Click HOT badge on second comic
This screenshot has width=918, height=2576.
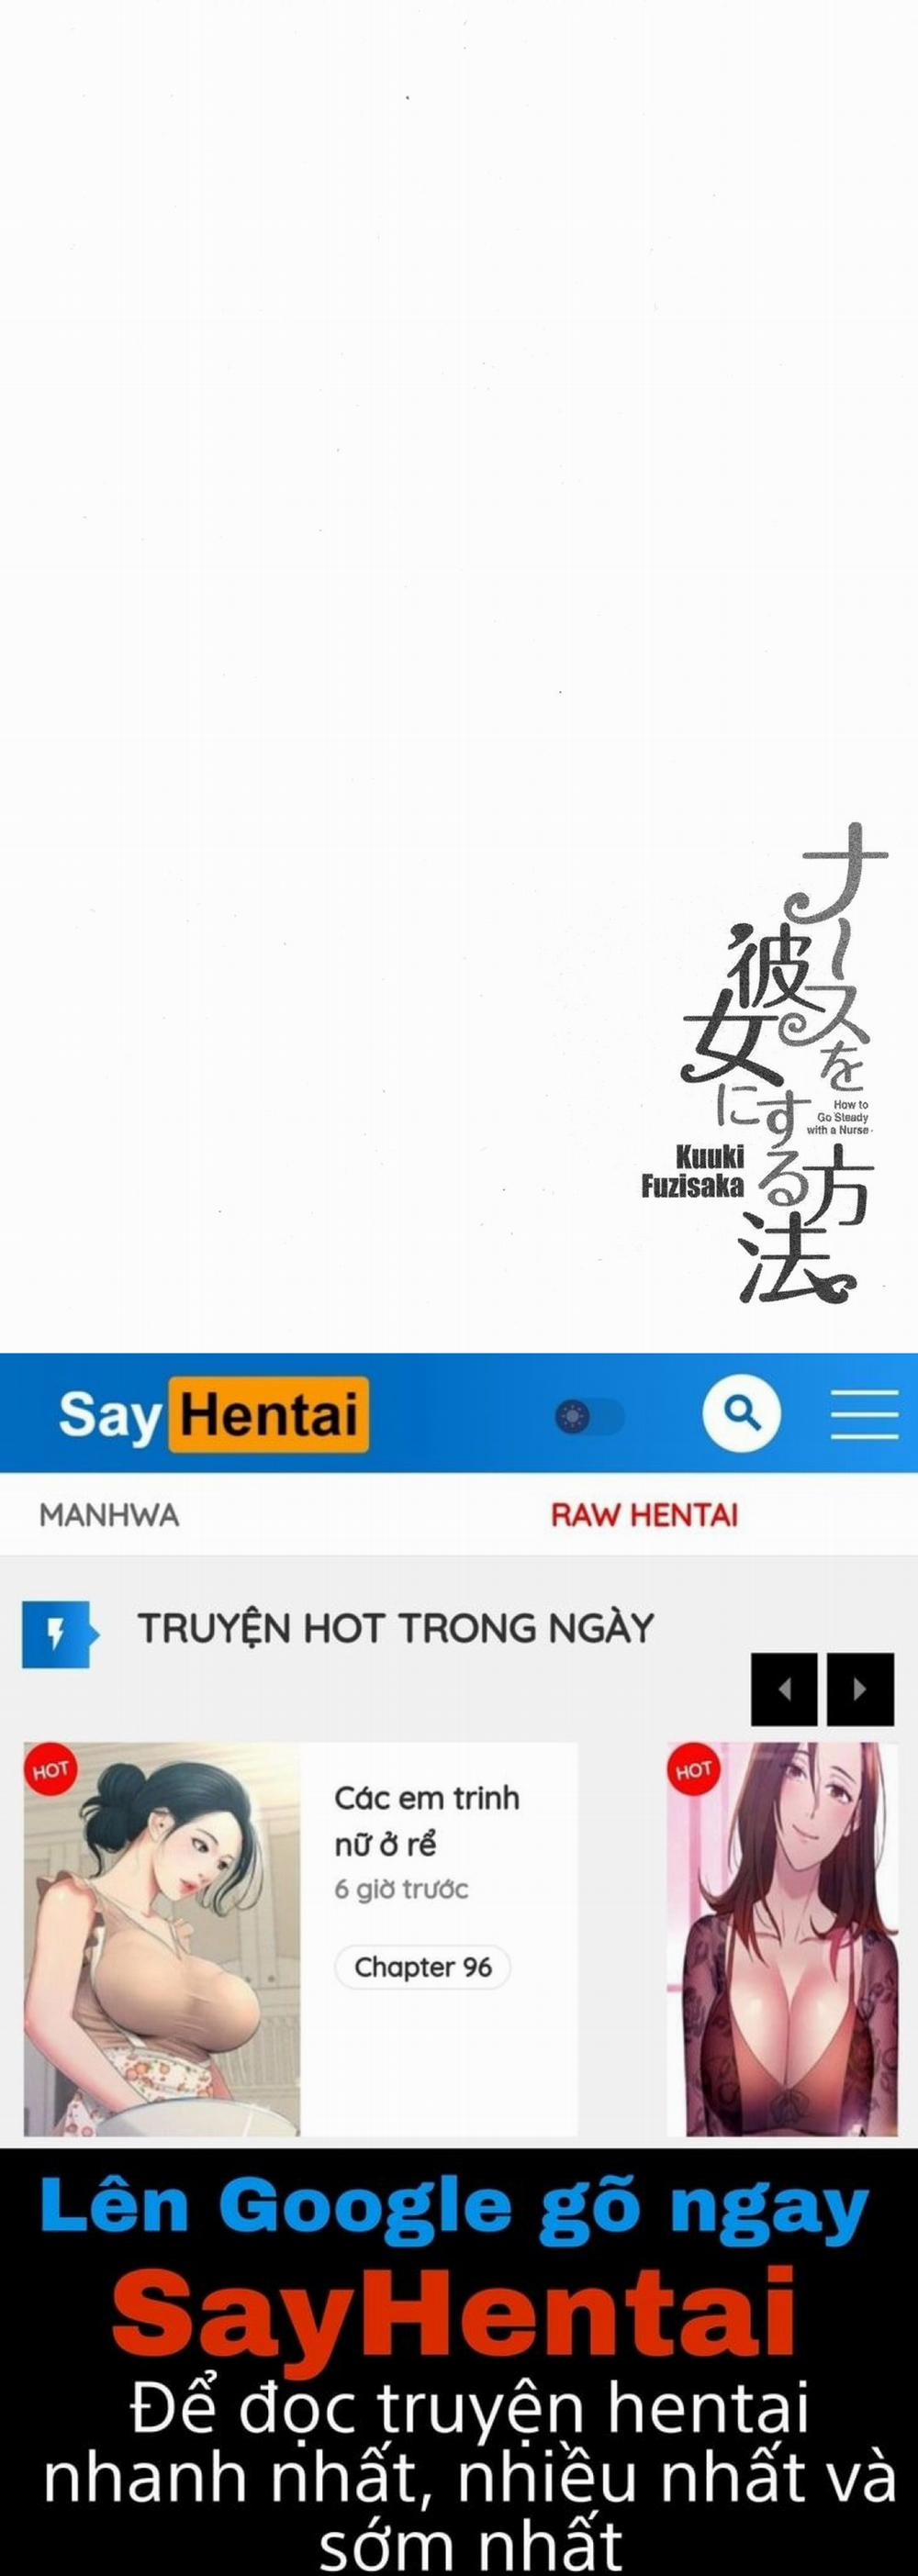693,1771
